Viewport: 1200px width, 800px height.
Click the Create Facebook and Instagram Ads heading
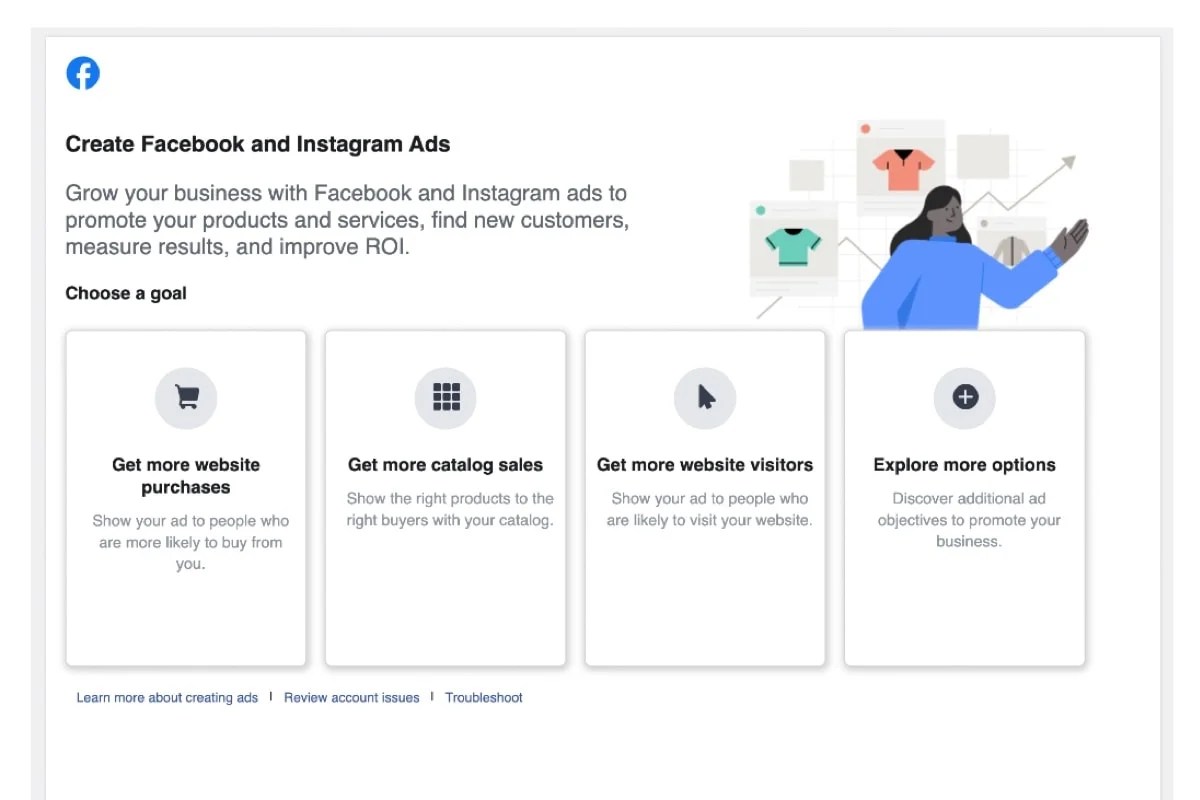(x=257, y=143)
